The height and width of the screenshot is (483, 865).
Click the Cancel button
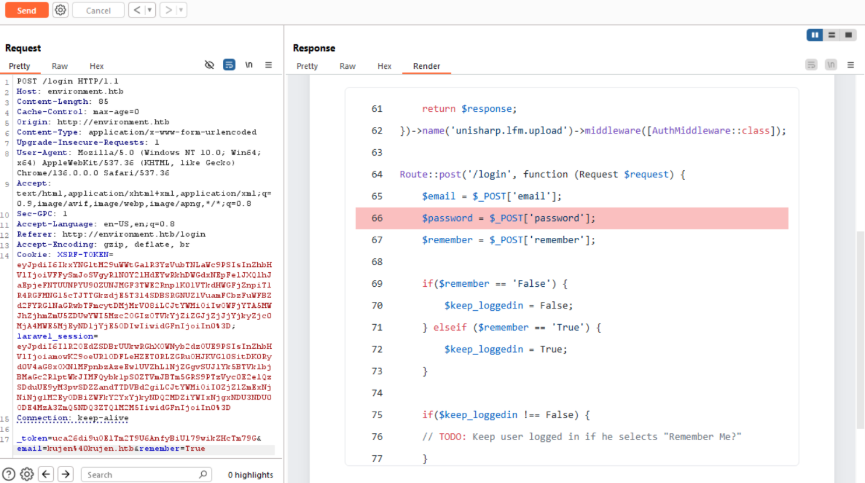pyautogui.click(x=97, y=10)
